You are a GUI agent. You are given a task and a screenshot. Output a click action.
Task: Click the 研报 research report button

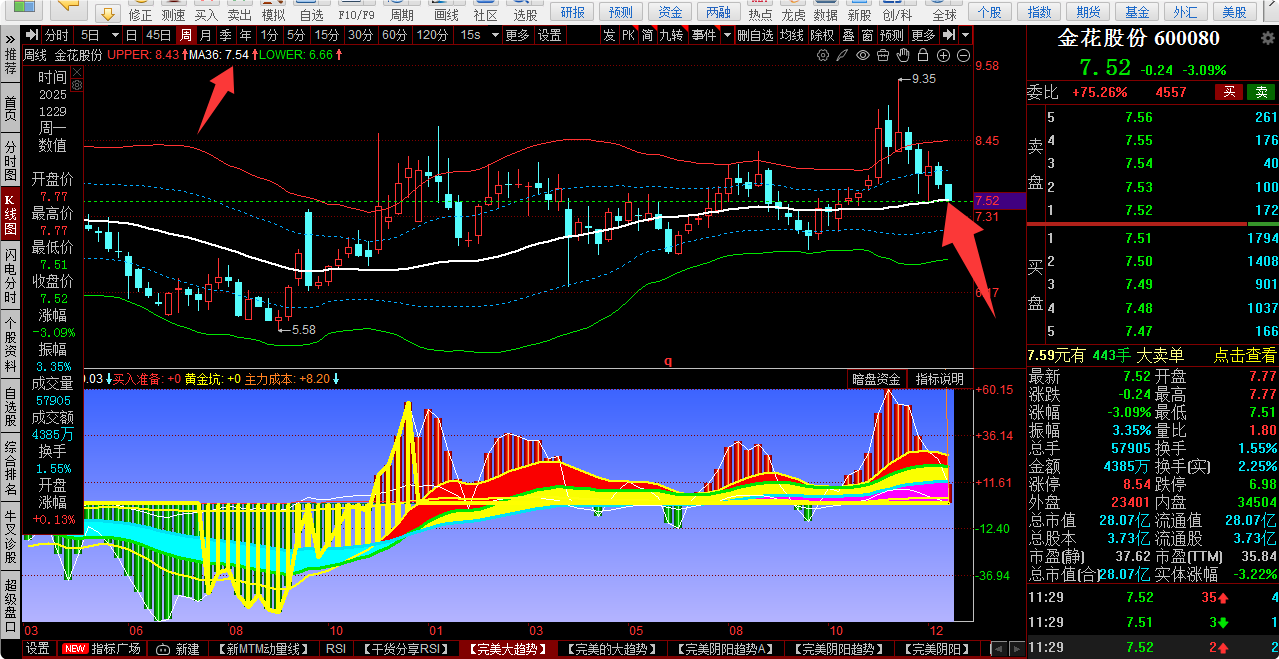(572, 12)
